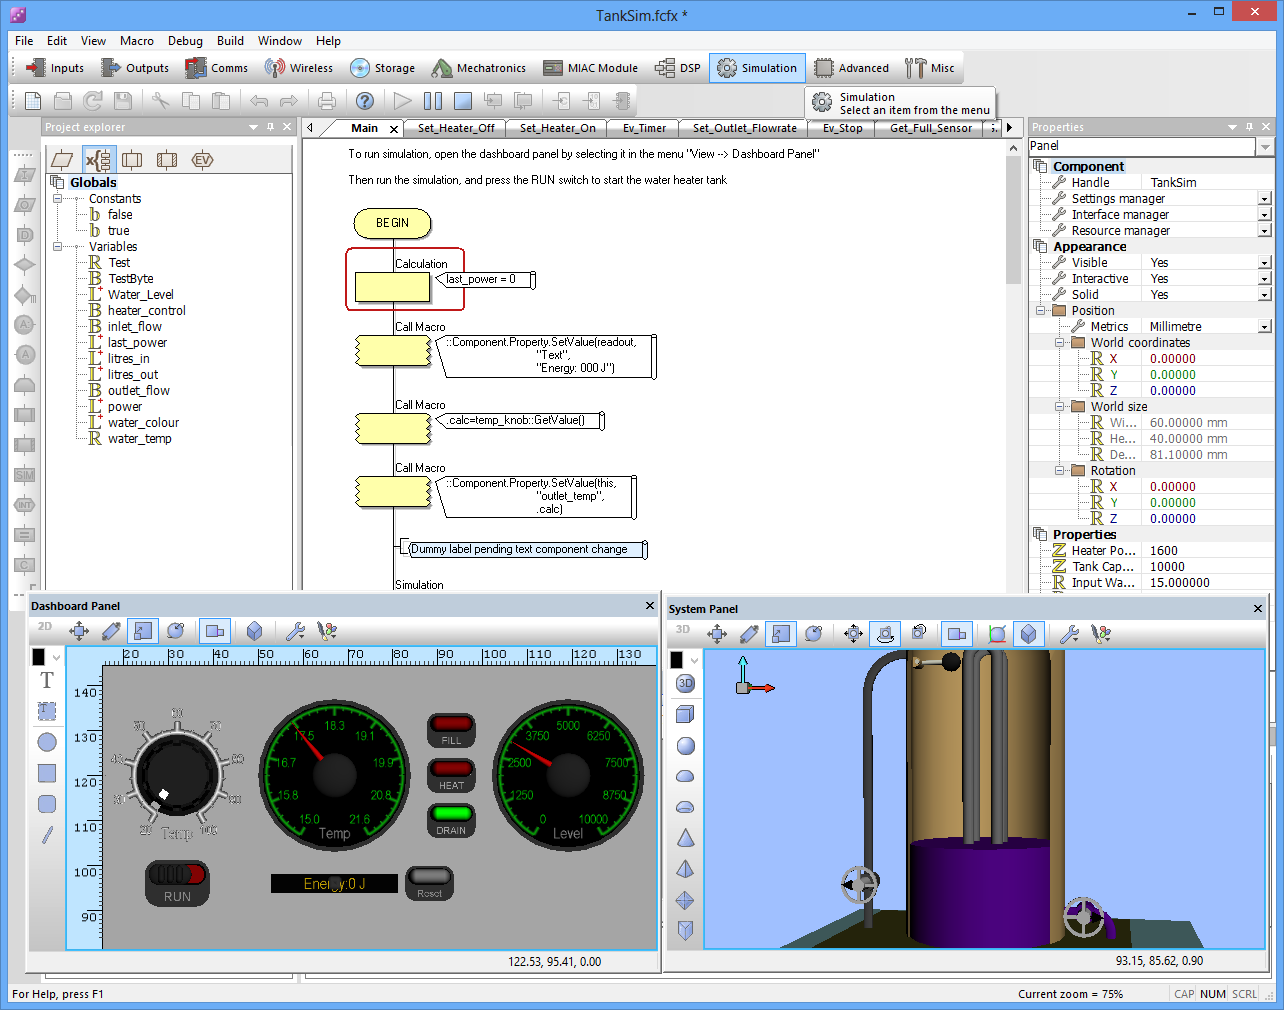Open the Panel component dropdown

pos(1265,146)
